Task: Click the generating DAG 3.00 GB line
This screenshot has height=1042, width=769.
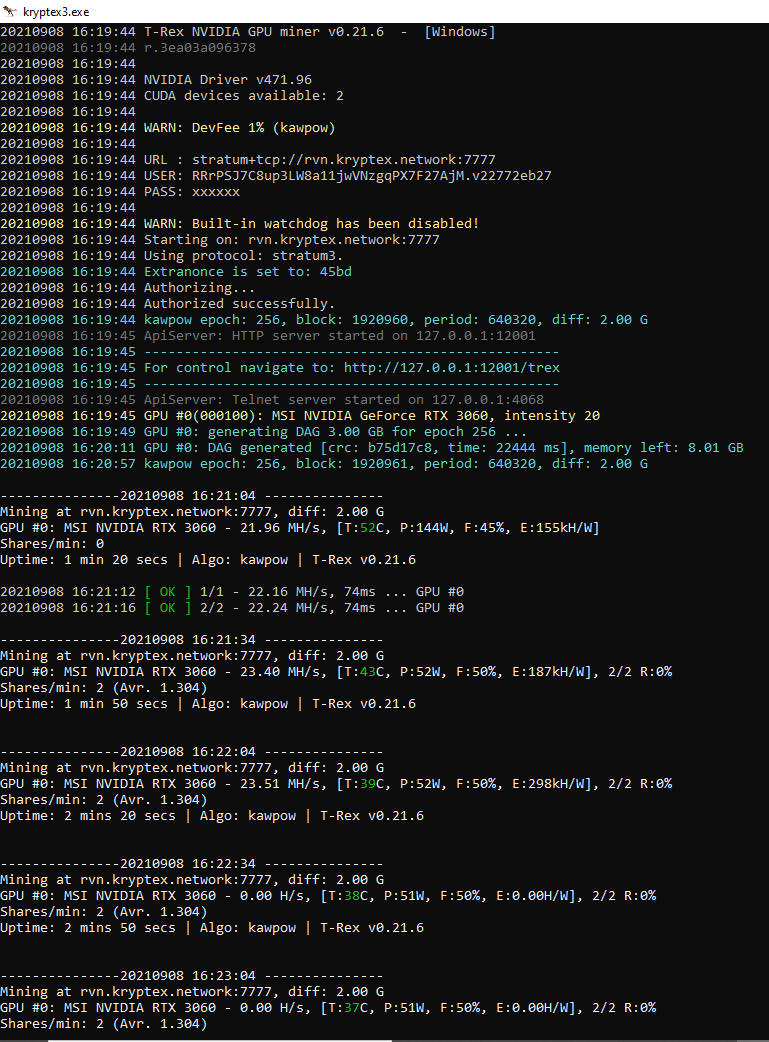Action: (x=264, y=431)
